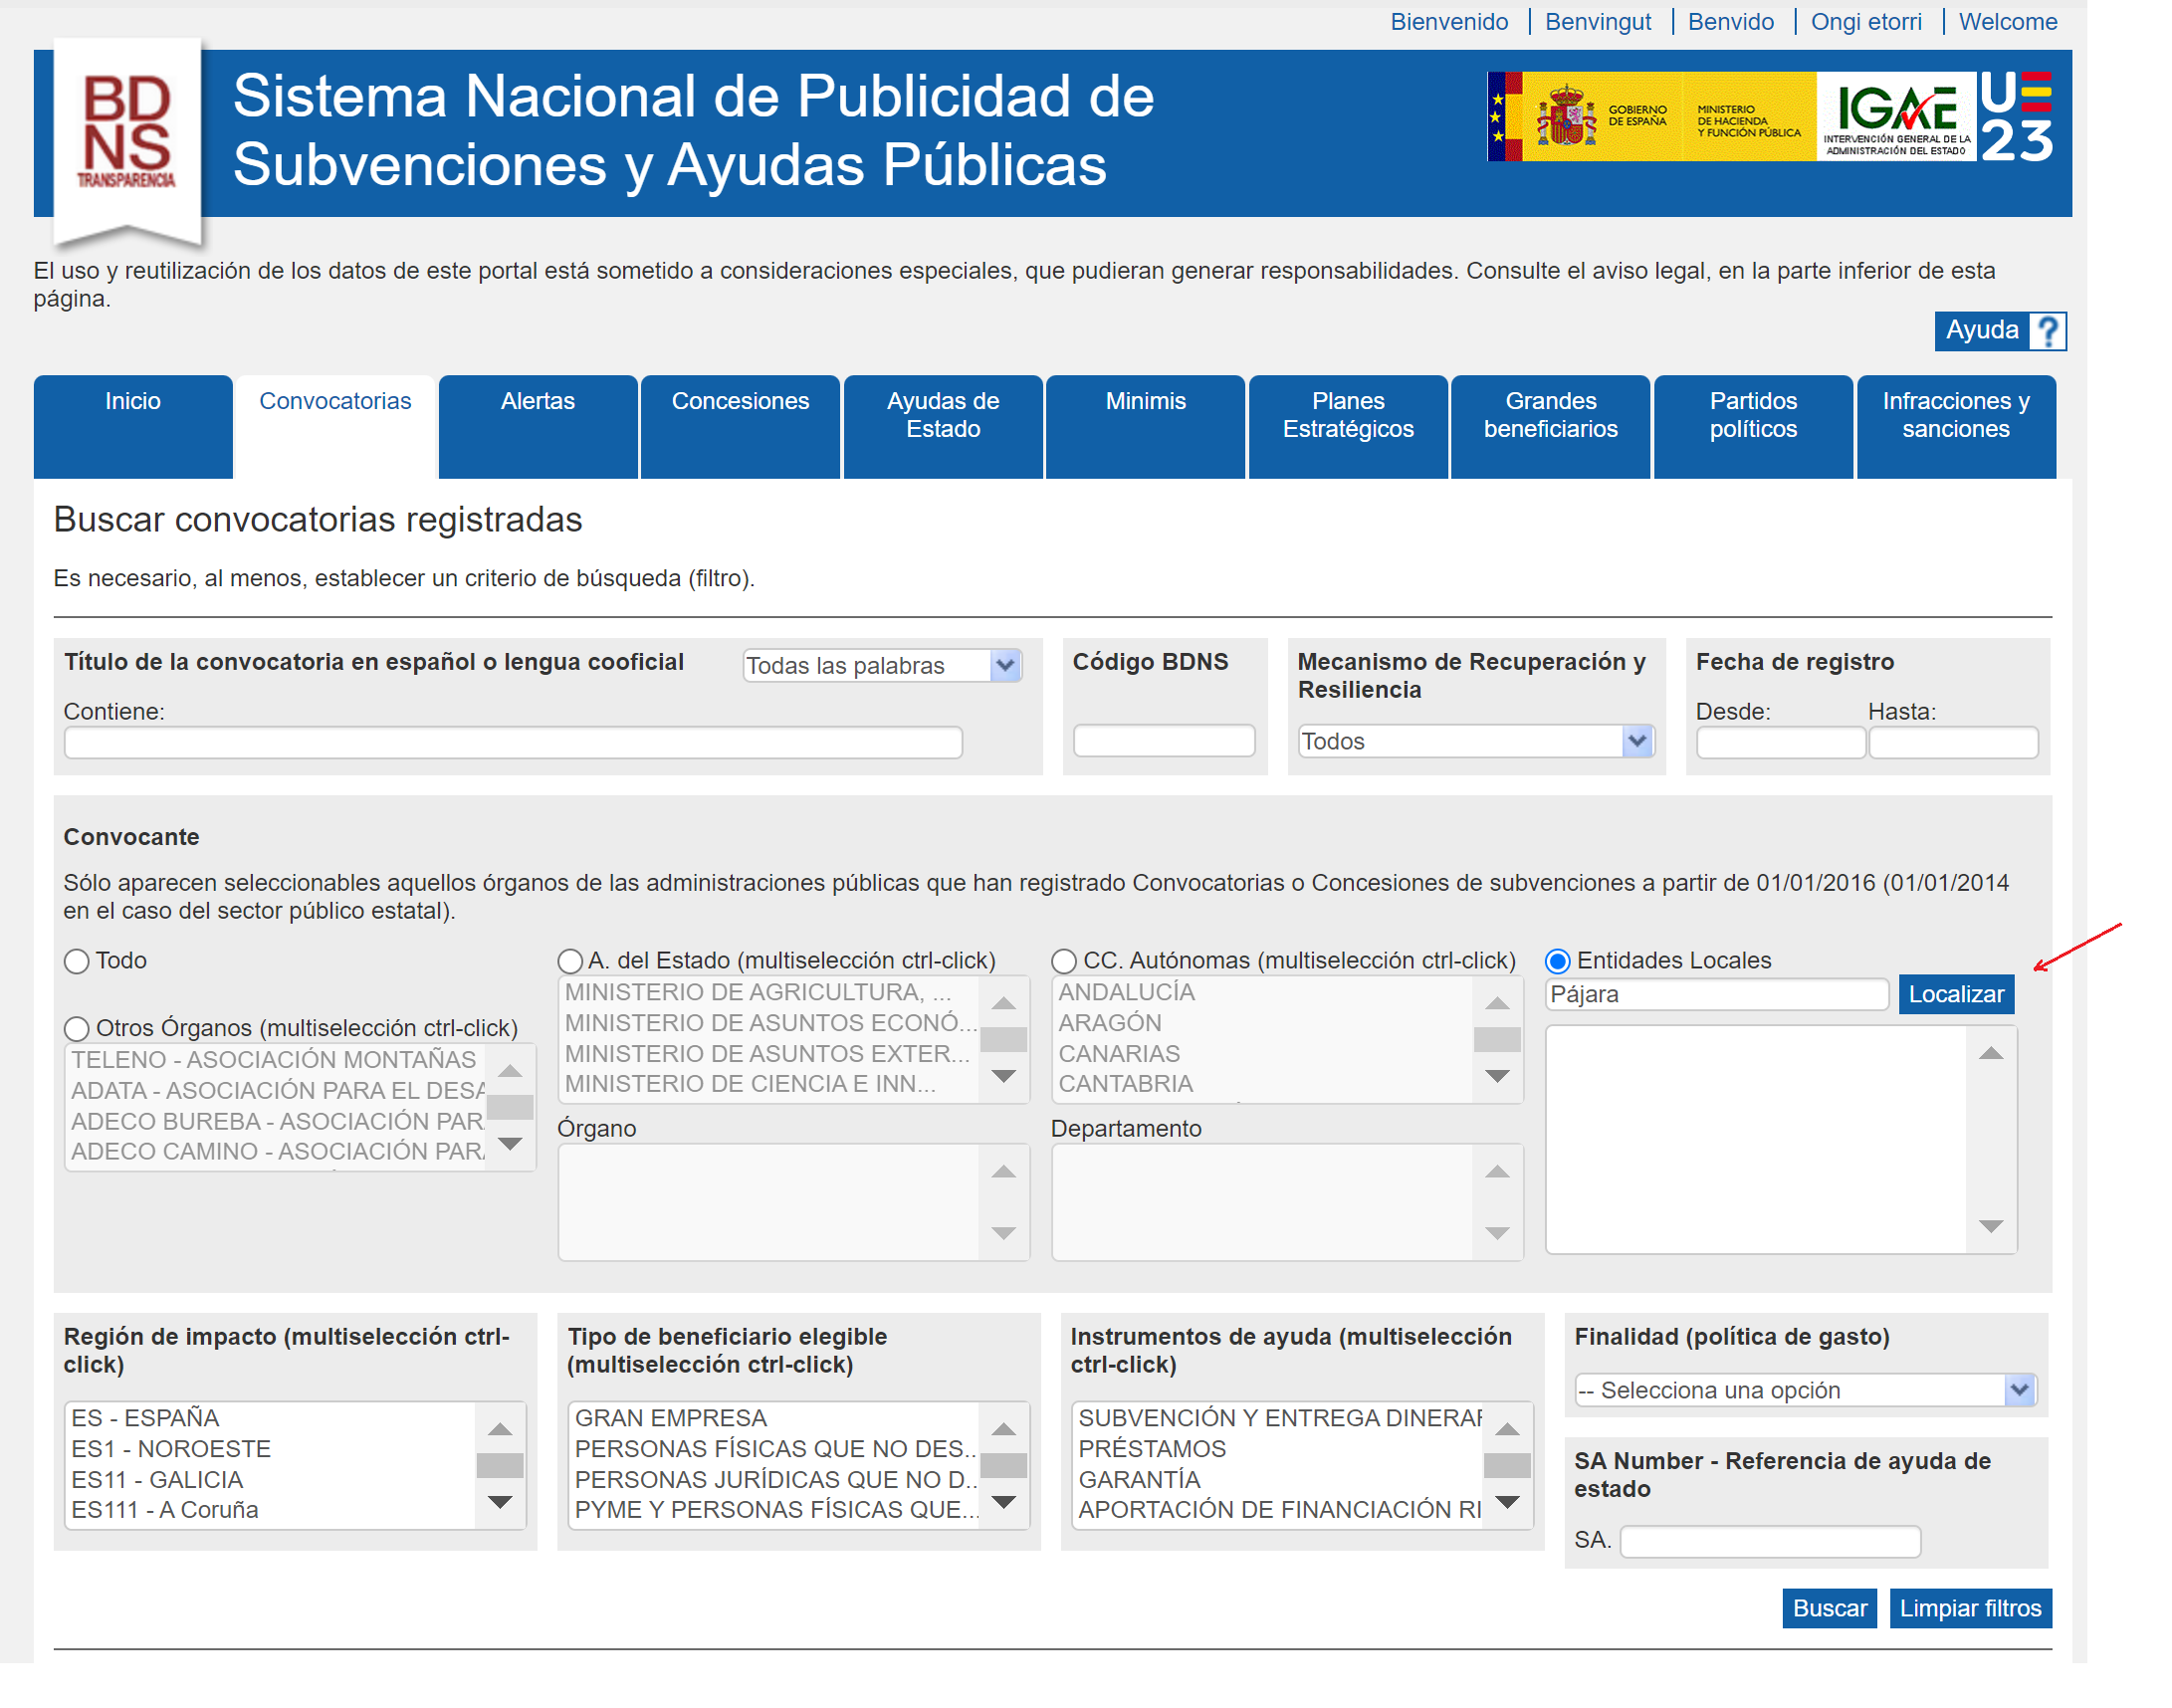2172x1708 pixels.
Task: Click down arrow in Entidades Locales results list
Action: 1991,1226
